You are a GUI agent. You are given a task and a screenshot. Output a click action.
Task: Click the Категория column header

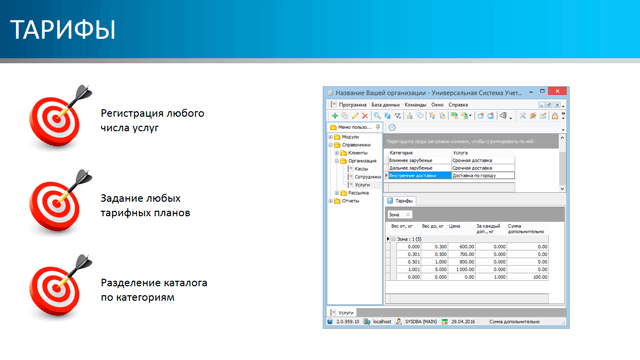pos(418,153)
